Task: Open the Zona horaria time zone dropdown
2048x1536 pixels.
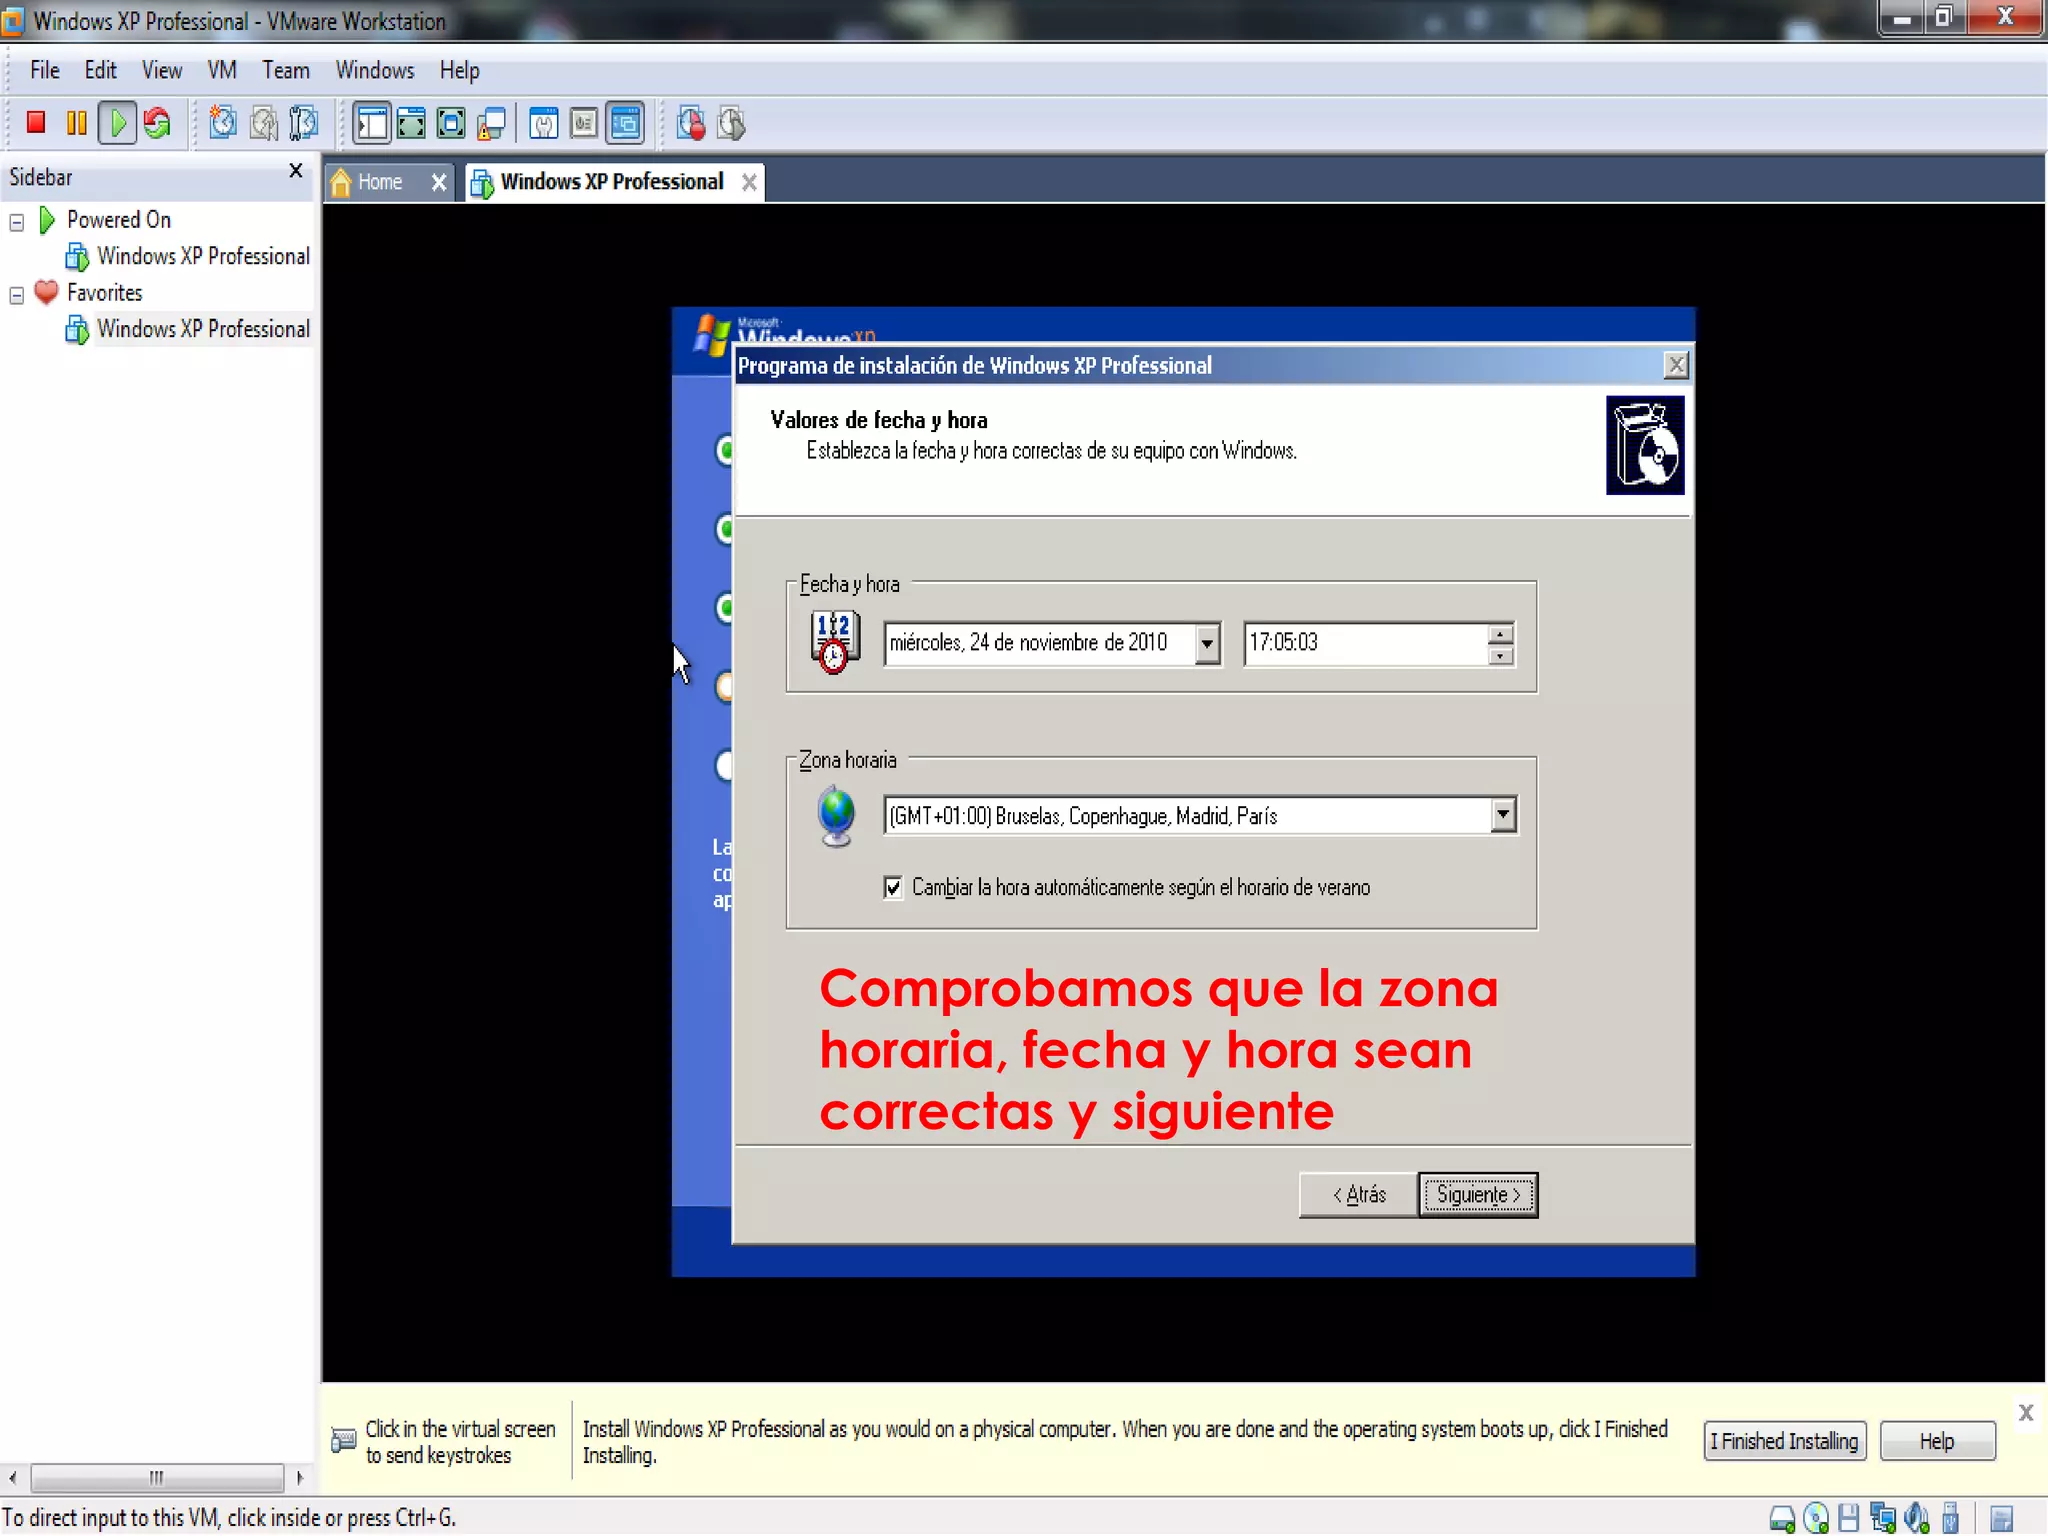Action: (1502, 815)
